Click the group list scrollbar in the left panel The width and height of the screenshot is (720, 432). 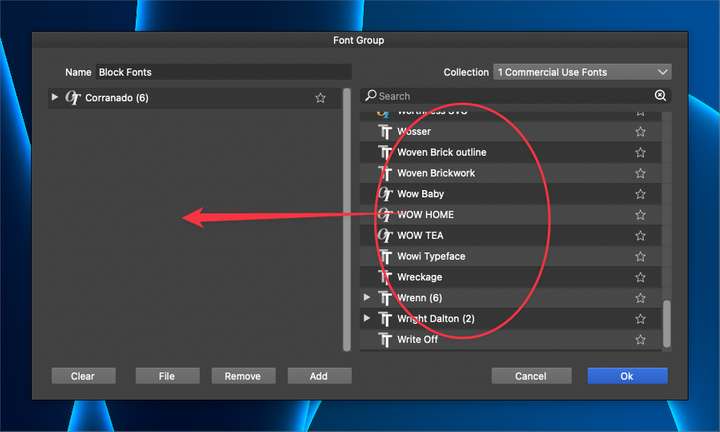[347, 219]
